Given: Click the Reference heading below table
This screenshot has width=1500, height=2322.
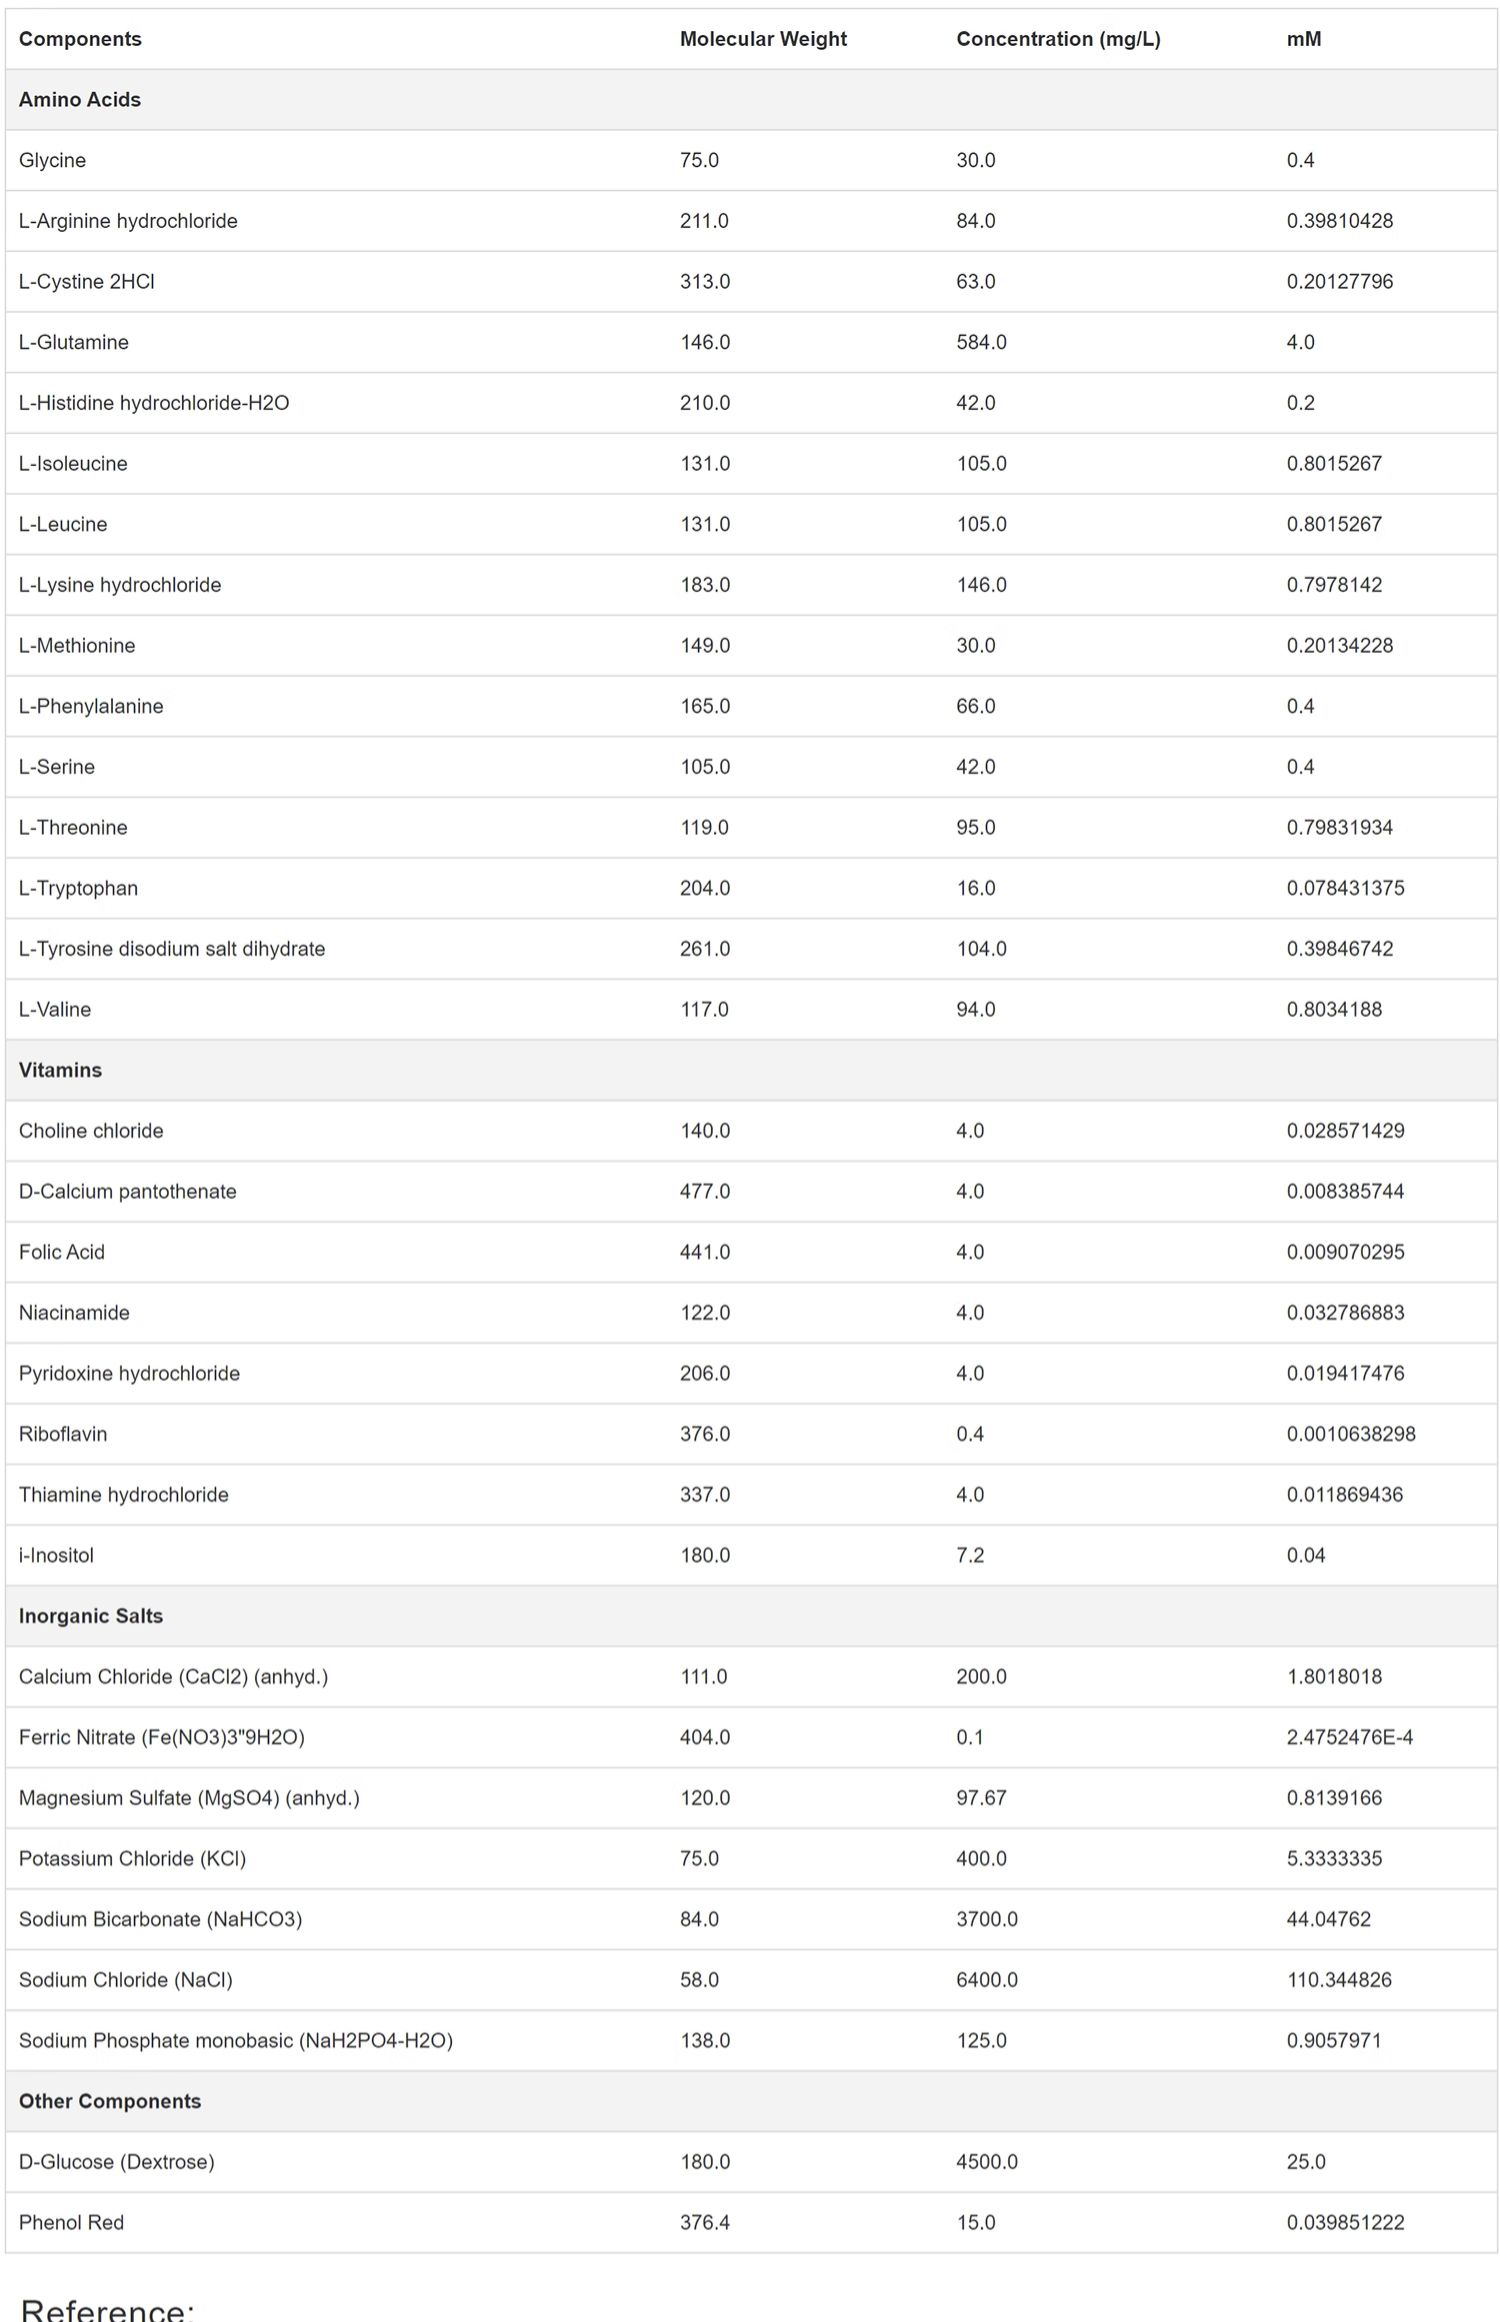Looking at the screenshot, I should (x=107, y=2309).
